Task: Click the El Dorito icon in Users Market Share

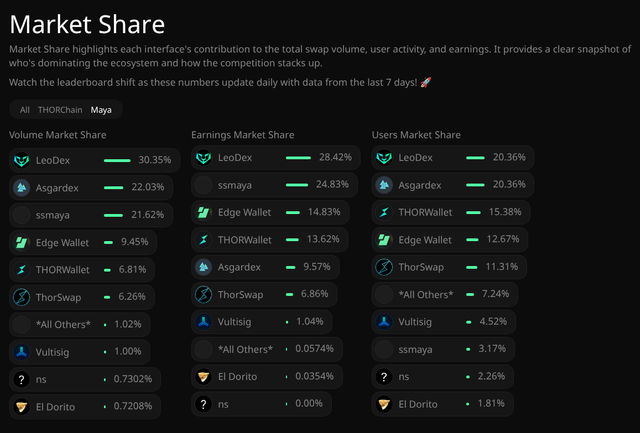Action: 384,404
